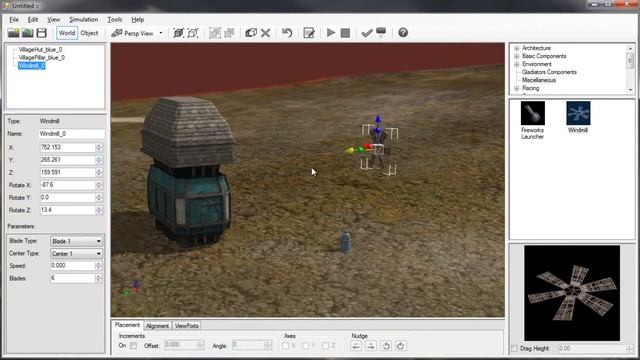Click the Blades count spinner arrows

point(98,278)
